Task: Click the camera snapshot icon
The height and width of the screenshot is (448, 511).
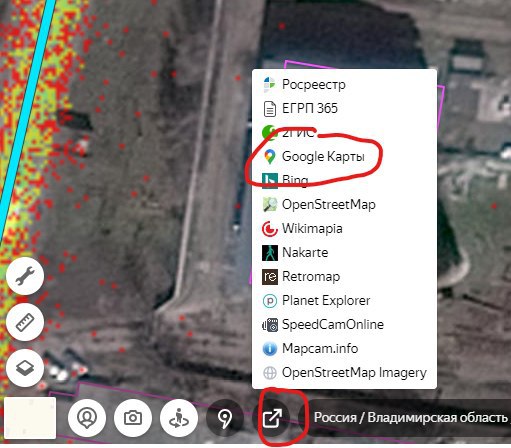Action: pos(133,418)
